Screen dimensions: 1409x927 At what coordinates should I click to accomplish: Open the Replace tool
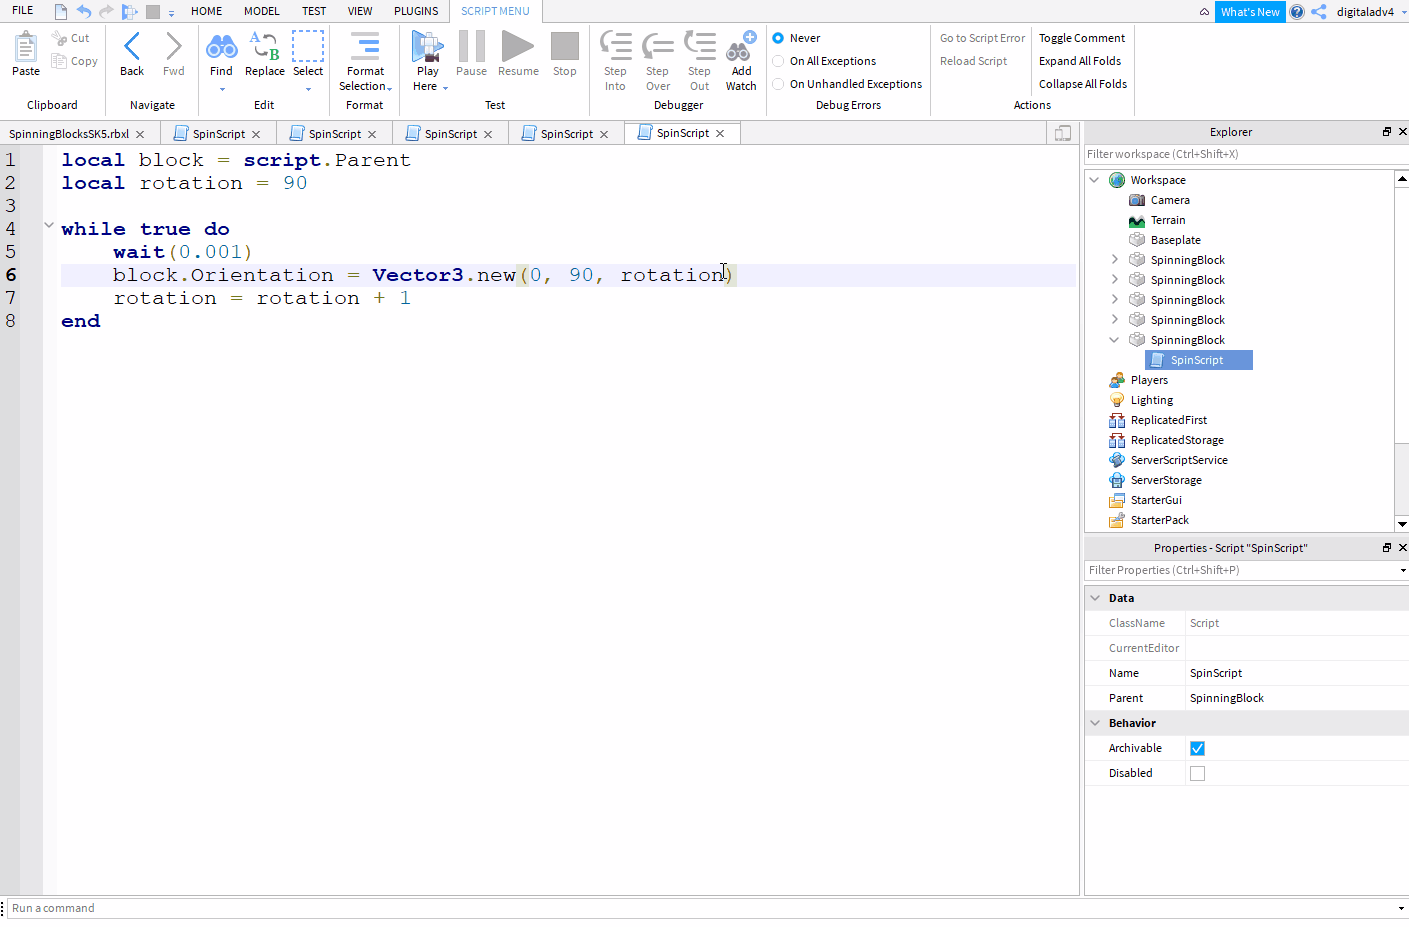[x=265, y=46]
